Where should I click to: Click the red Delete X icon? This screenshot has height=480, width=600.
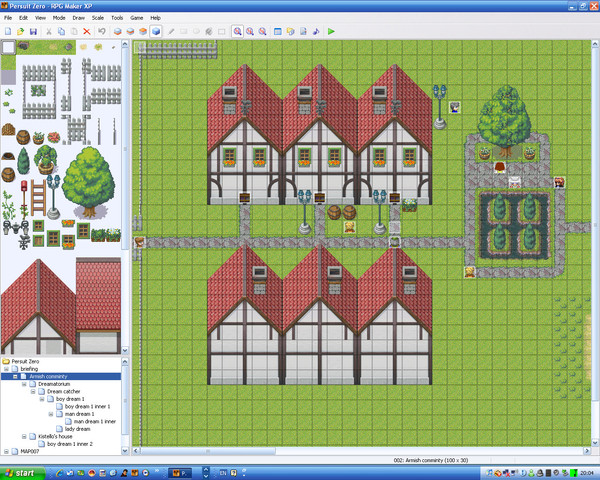click(x=87, y=31)
